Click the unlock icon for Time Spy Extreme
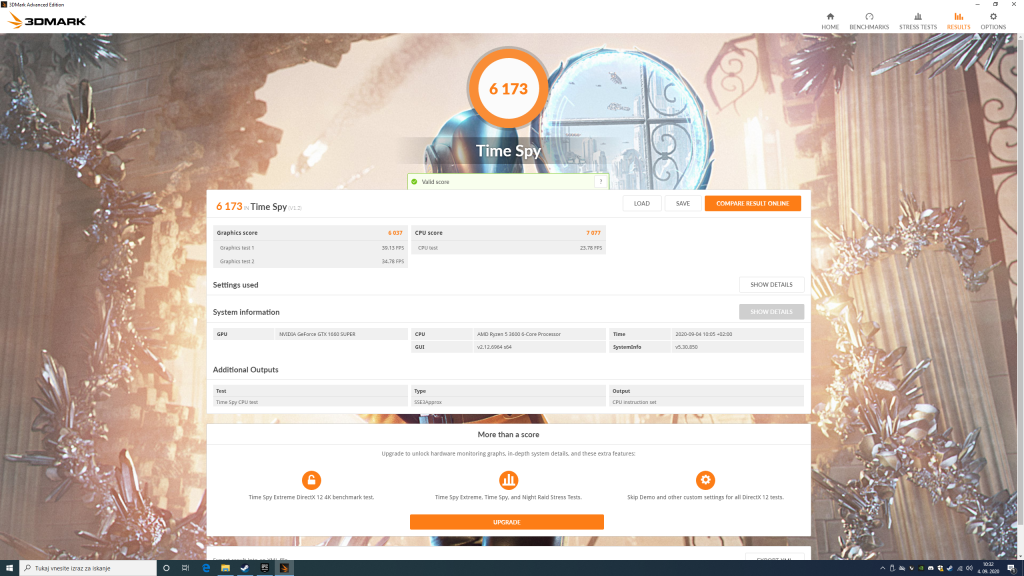 coord(312,480)
